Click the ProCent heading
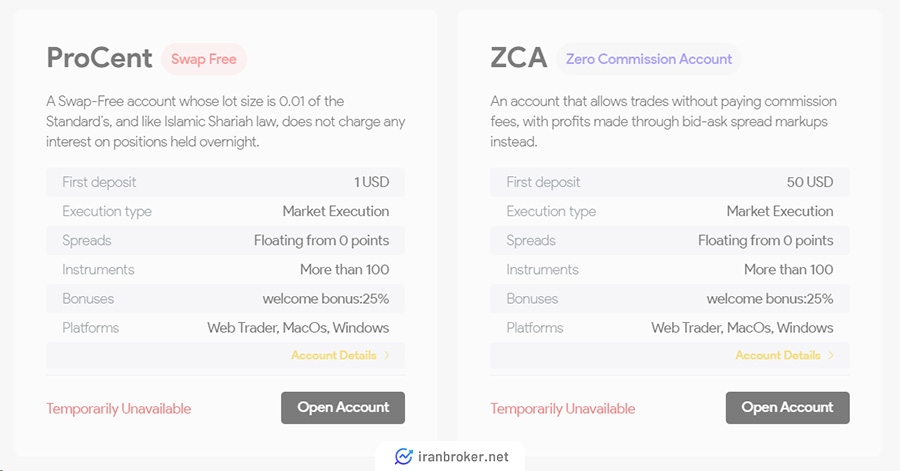900x471 pixels. [x=99, y=58]
